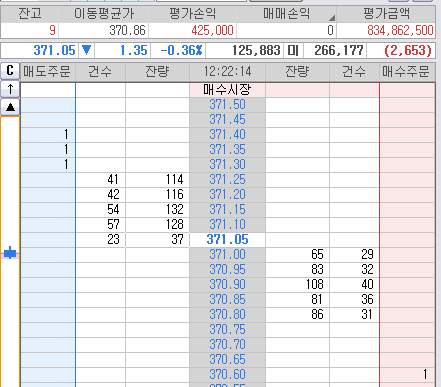The width and height of the screenshot is (441, 387).
Task: Click price 370.65 in the ladder
Action: (x=227, y=360)
